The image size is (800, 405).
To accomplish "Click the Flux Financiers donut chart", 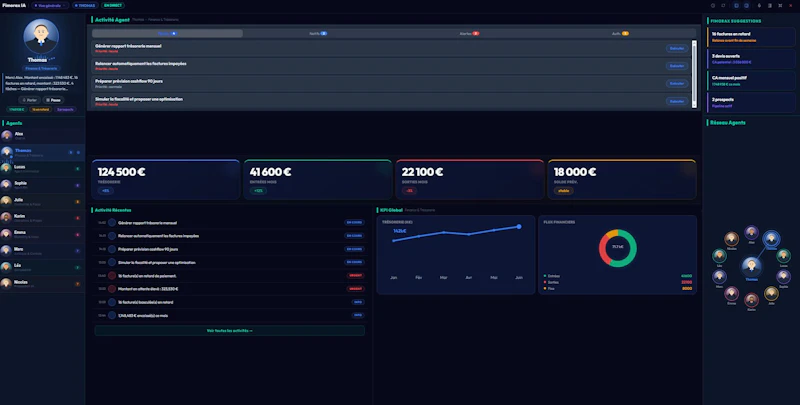I will point(617,248).
